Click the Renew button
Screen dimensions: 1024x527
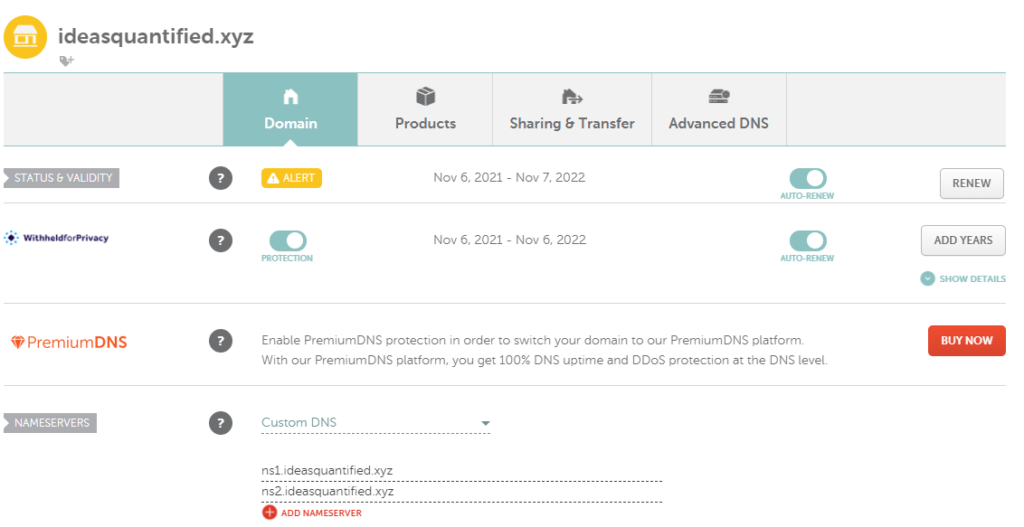972,184
